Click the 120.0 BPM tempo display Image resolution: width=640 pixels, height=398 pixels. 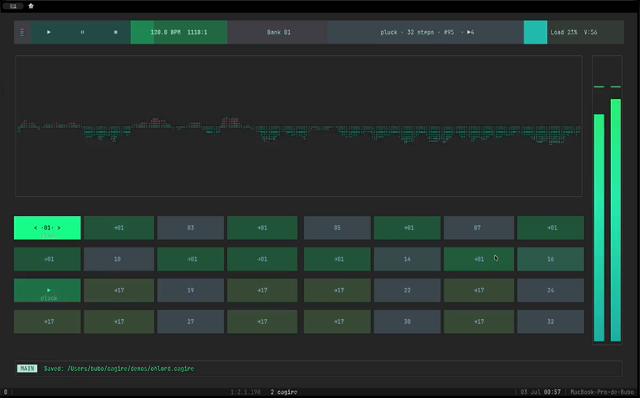click(179, 32)
